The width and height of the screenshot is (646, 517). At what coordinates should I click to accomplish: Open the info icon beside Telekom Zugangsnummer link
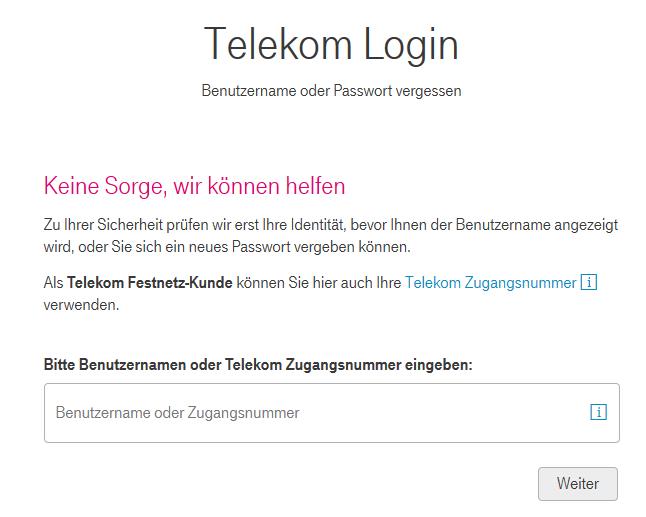pyautogui.click(x=589, y=283)
